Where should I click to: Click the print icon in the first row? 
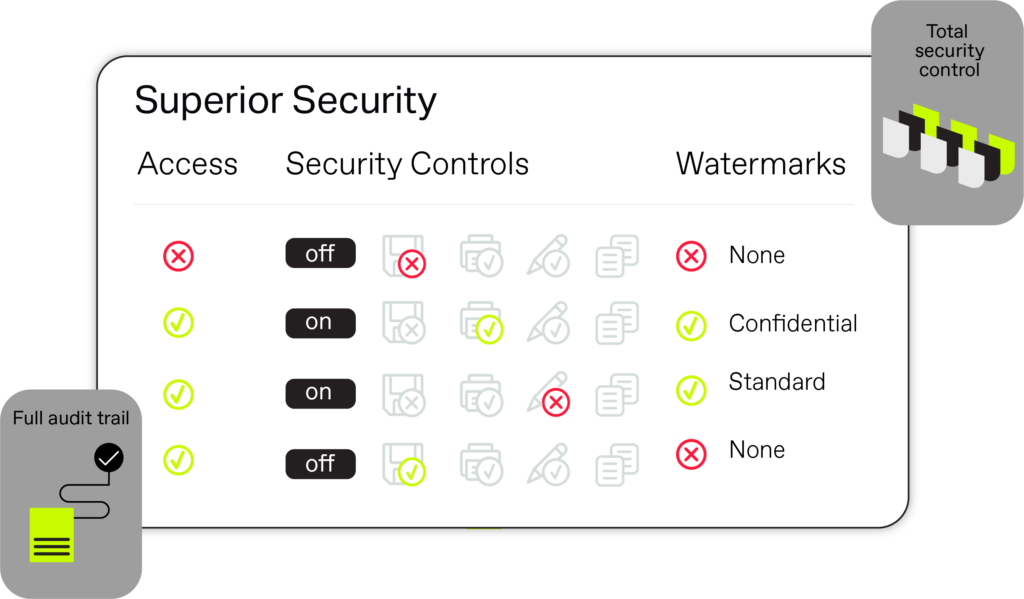[x=481, y=256]
